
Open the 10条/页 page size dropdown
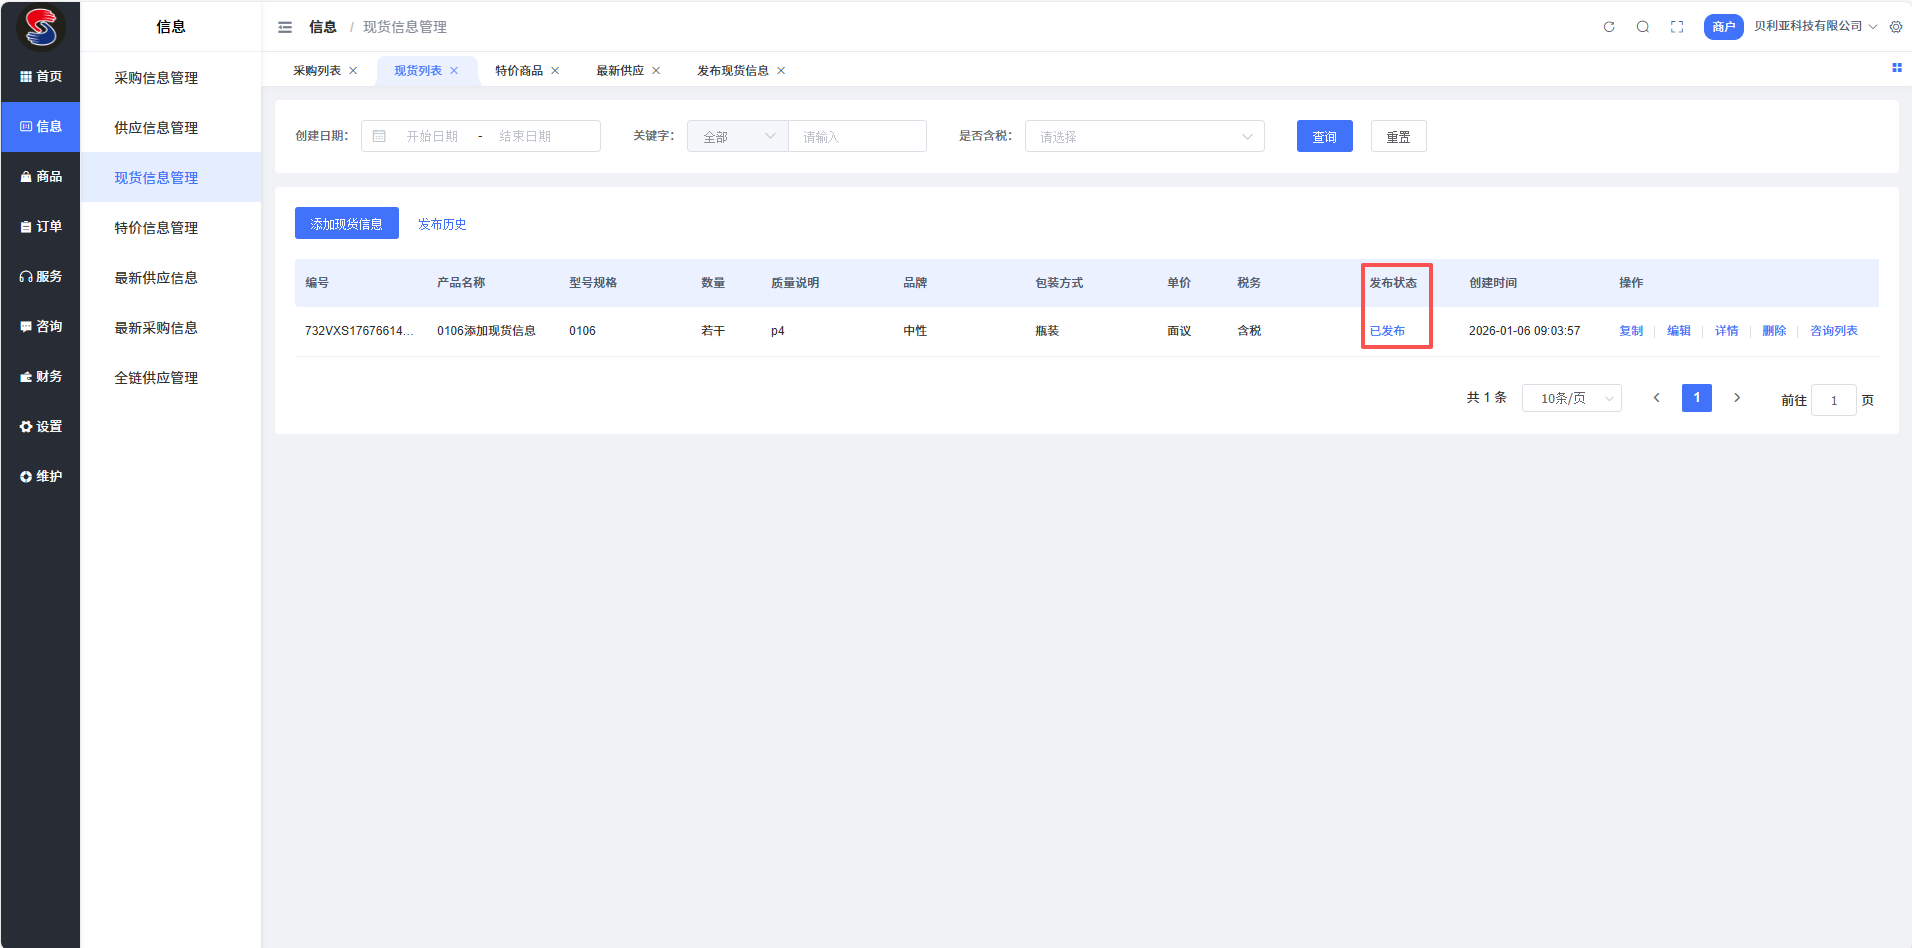coord(1571,398)
